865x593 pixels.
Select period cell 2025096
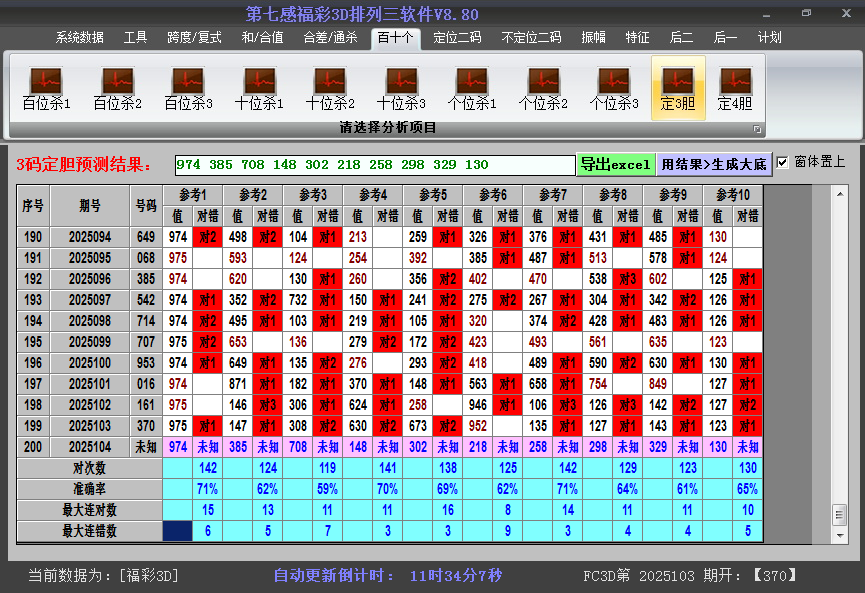90,279
